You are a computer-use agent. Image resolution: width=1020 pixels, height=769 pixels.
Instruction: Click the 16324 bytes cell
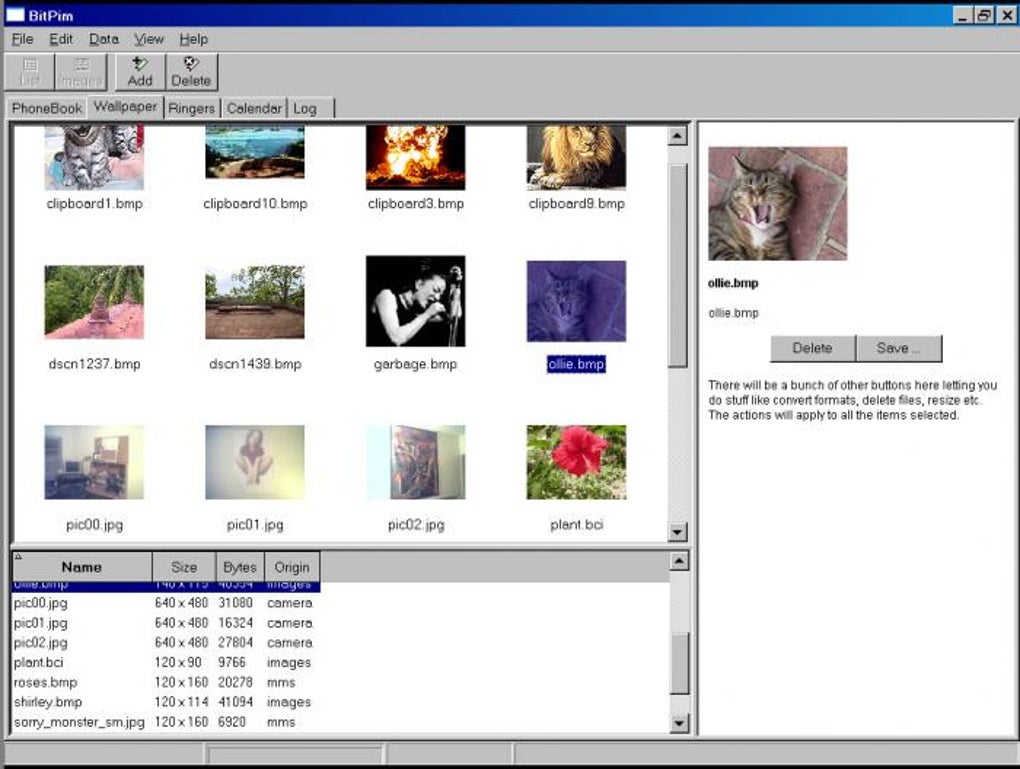(235, 623)
